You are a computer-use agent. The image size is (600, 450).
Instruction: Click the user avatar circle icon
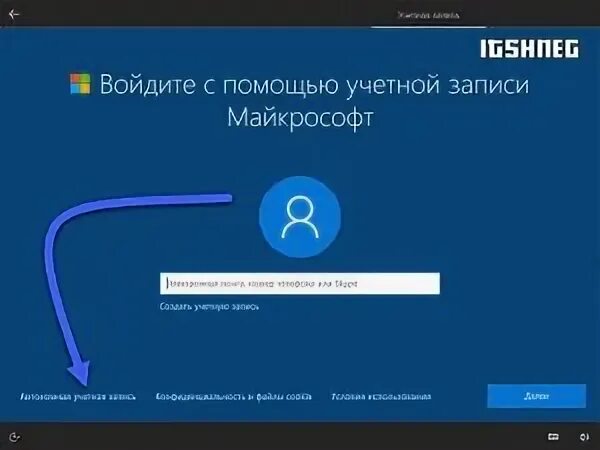300,217
